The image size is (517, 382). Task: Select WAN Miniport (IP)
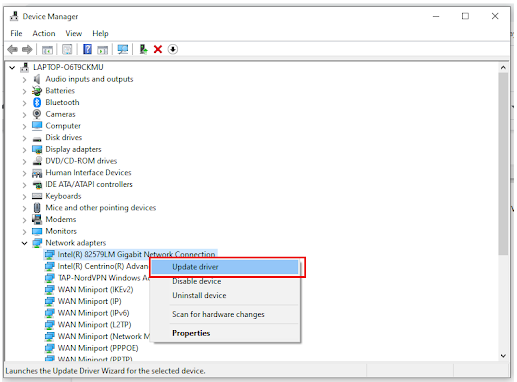point(89,301)
